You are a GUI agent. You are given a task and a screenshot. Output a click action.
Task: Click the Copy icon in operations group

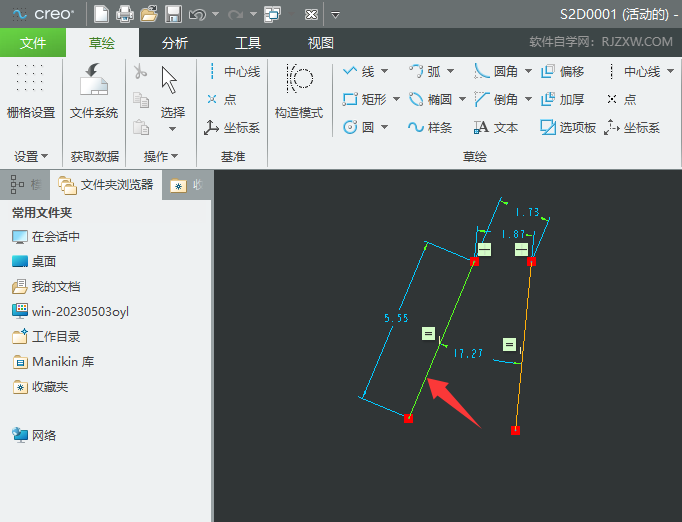point(141,100)
